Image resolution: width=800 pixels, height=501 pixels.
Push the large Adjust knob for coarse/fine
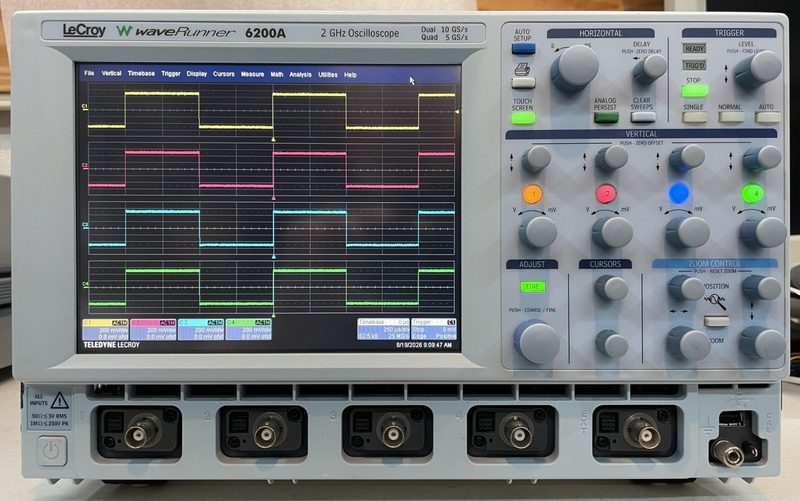coord(536,341)
